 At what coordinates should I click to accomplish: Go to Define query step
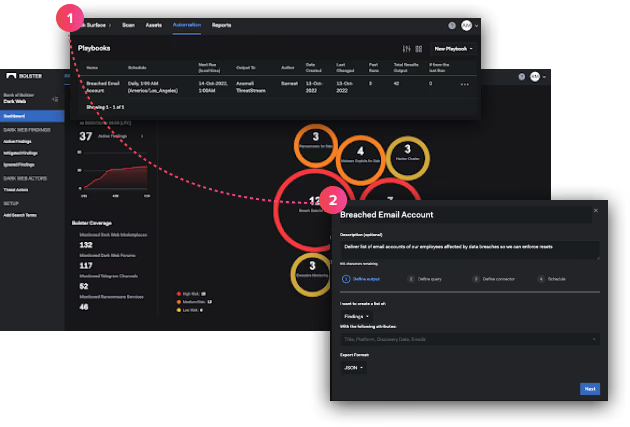424,279
